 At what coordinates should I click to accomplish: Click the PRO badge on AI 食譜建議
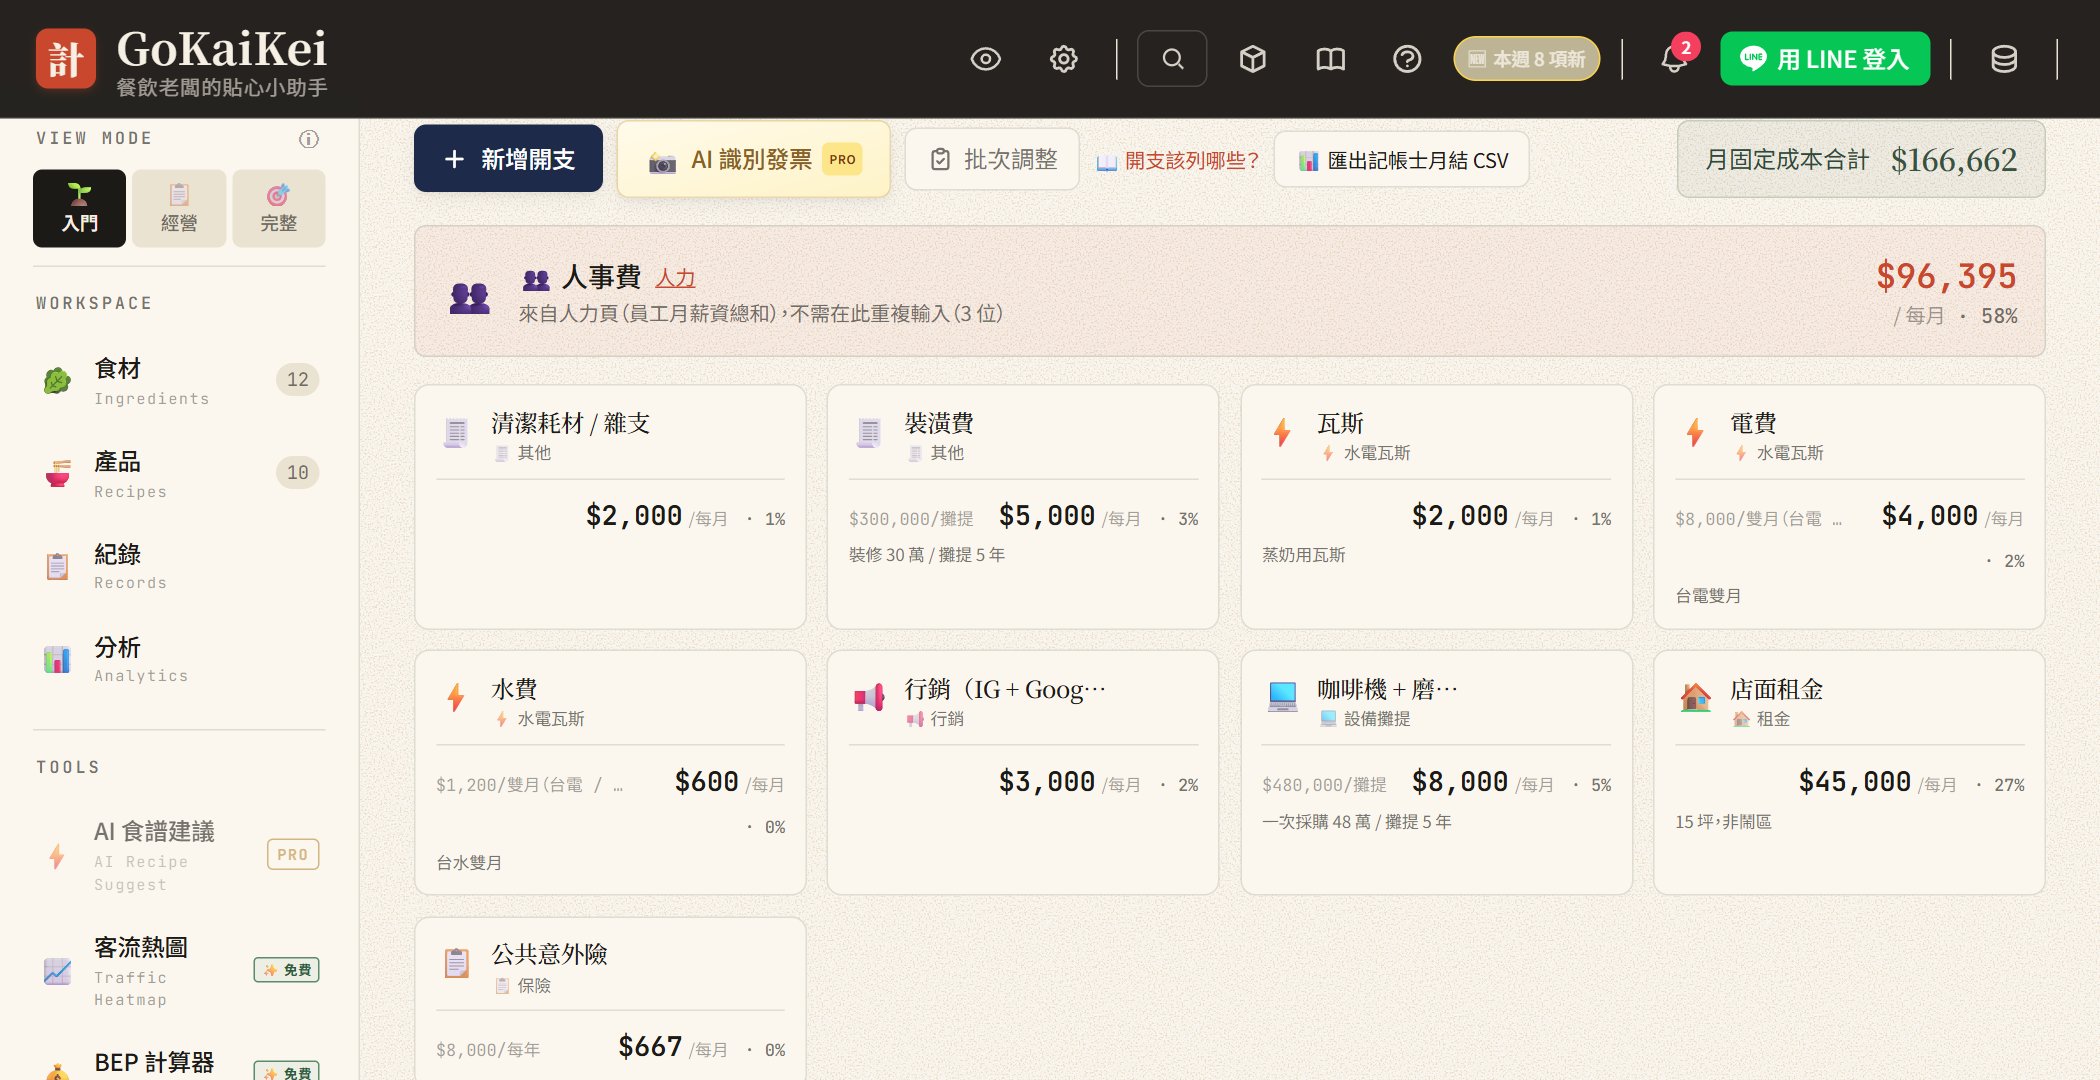point(293,855)
